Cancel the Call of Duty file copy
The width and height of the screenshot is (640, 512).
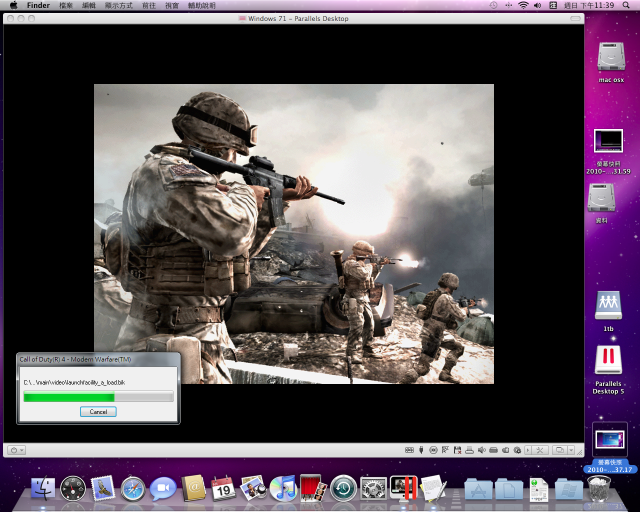point(98,412)
